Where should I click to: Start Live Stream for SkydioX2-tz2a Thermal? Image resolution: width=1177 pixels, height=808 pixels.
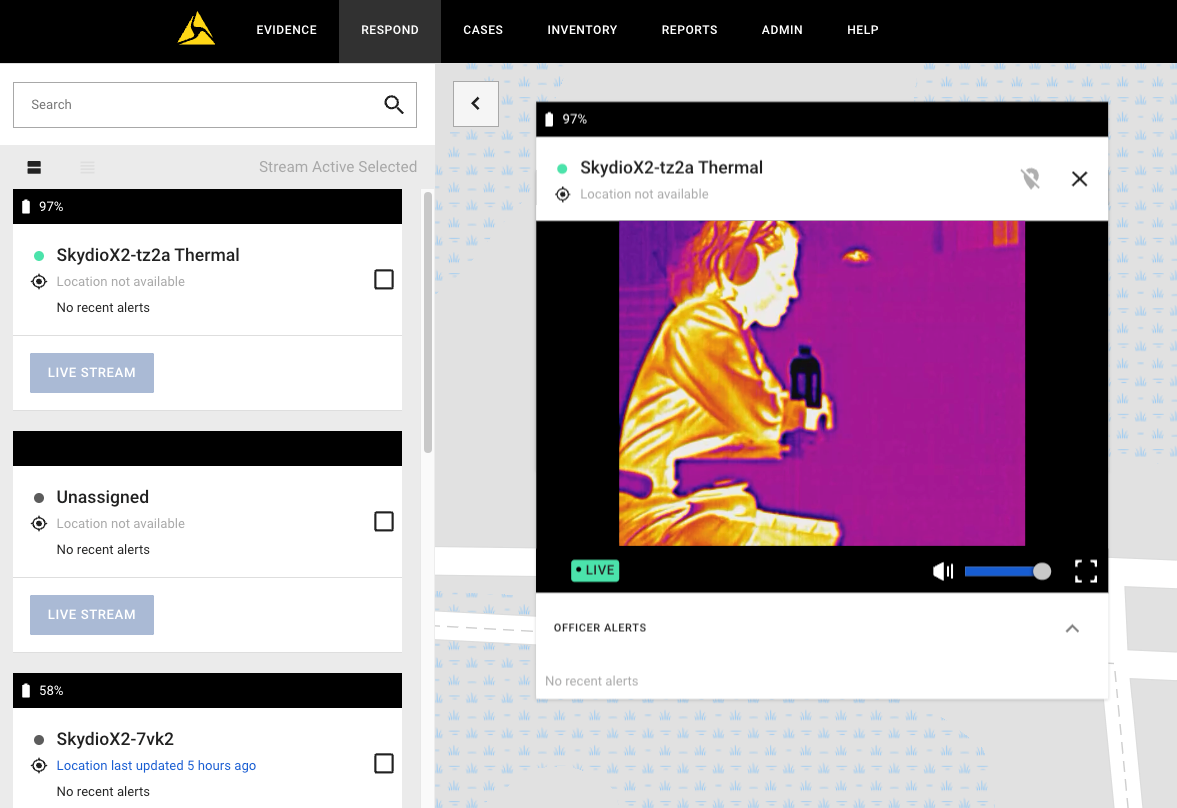click(x=92, y=373)
